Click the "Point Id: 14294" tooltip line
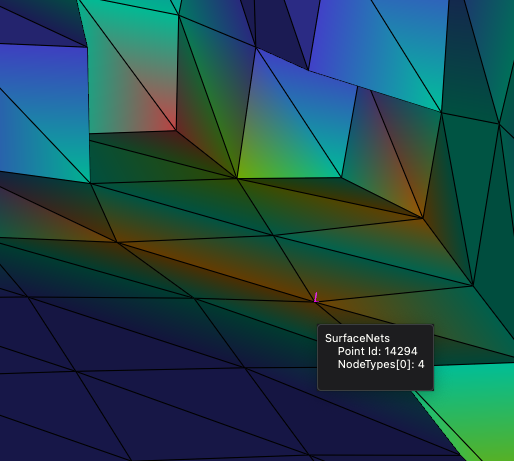Viewport: 514px width, 461px height. [377, 351]
